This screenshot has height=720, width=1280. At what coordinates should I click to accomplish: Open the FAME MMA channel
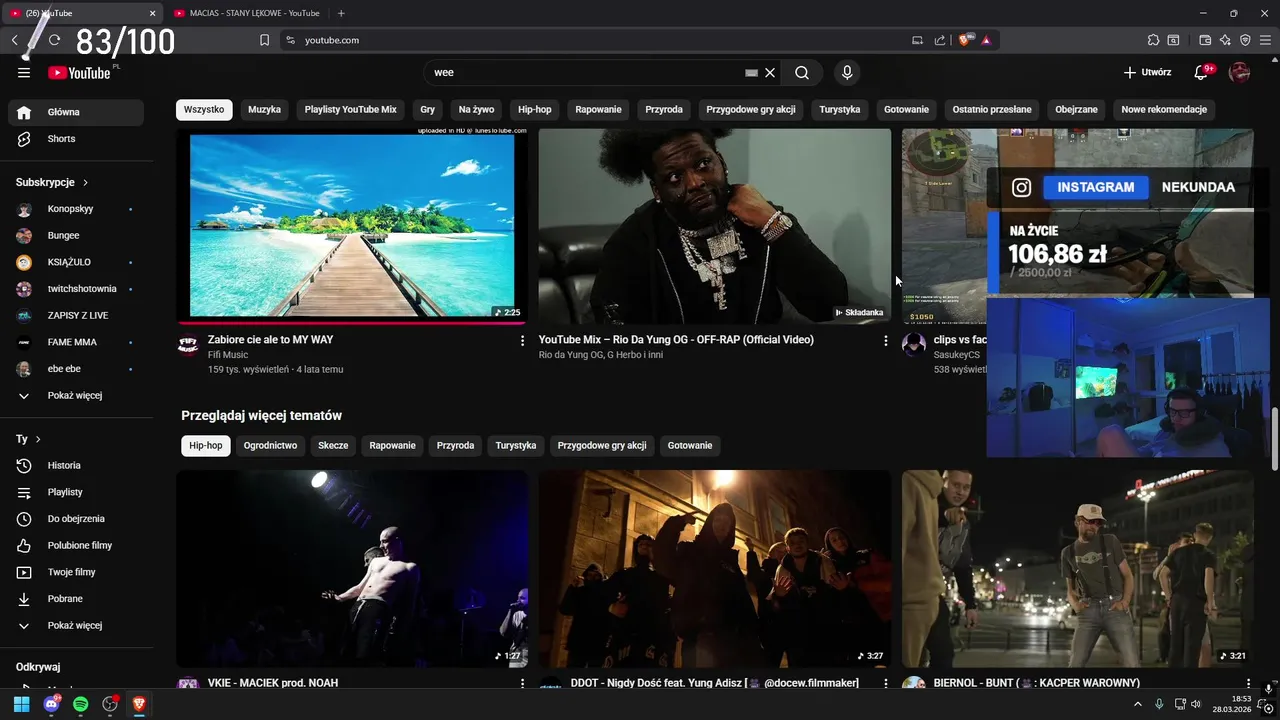pos(76,342)
